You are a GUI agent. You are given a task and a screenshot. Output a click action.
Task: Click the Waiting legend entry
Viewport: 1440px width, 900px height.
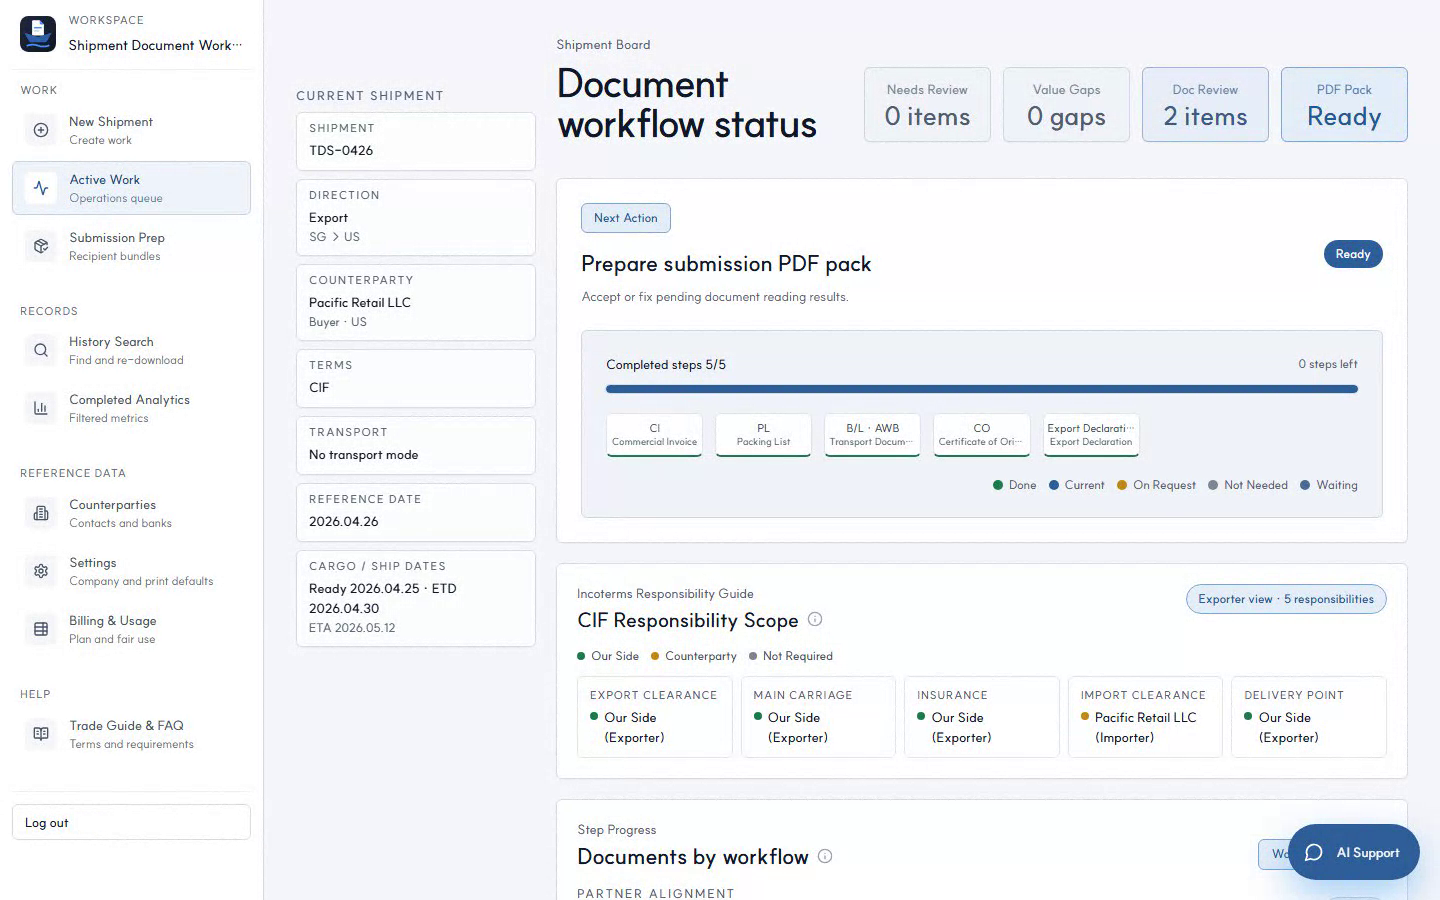[1329, 485]
